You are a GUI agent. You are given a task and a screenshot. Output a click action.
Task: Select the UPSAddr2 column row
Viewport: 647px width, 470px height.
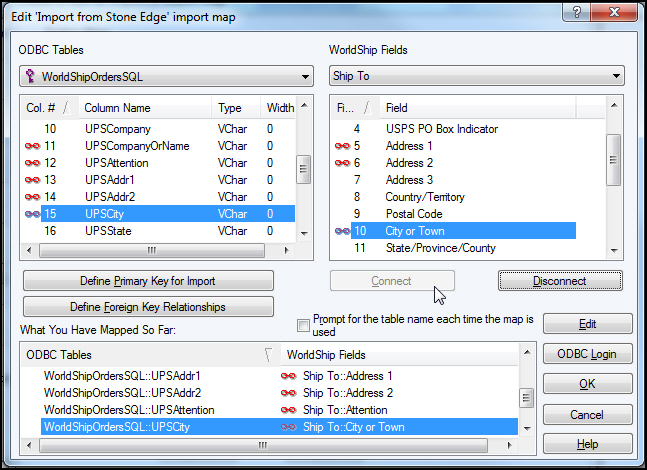point(158,197)
